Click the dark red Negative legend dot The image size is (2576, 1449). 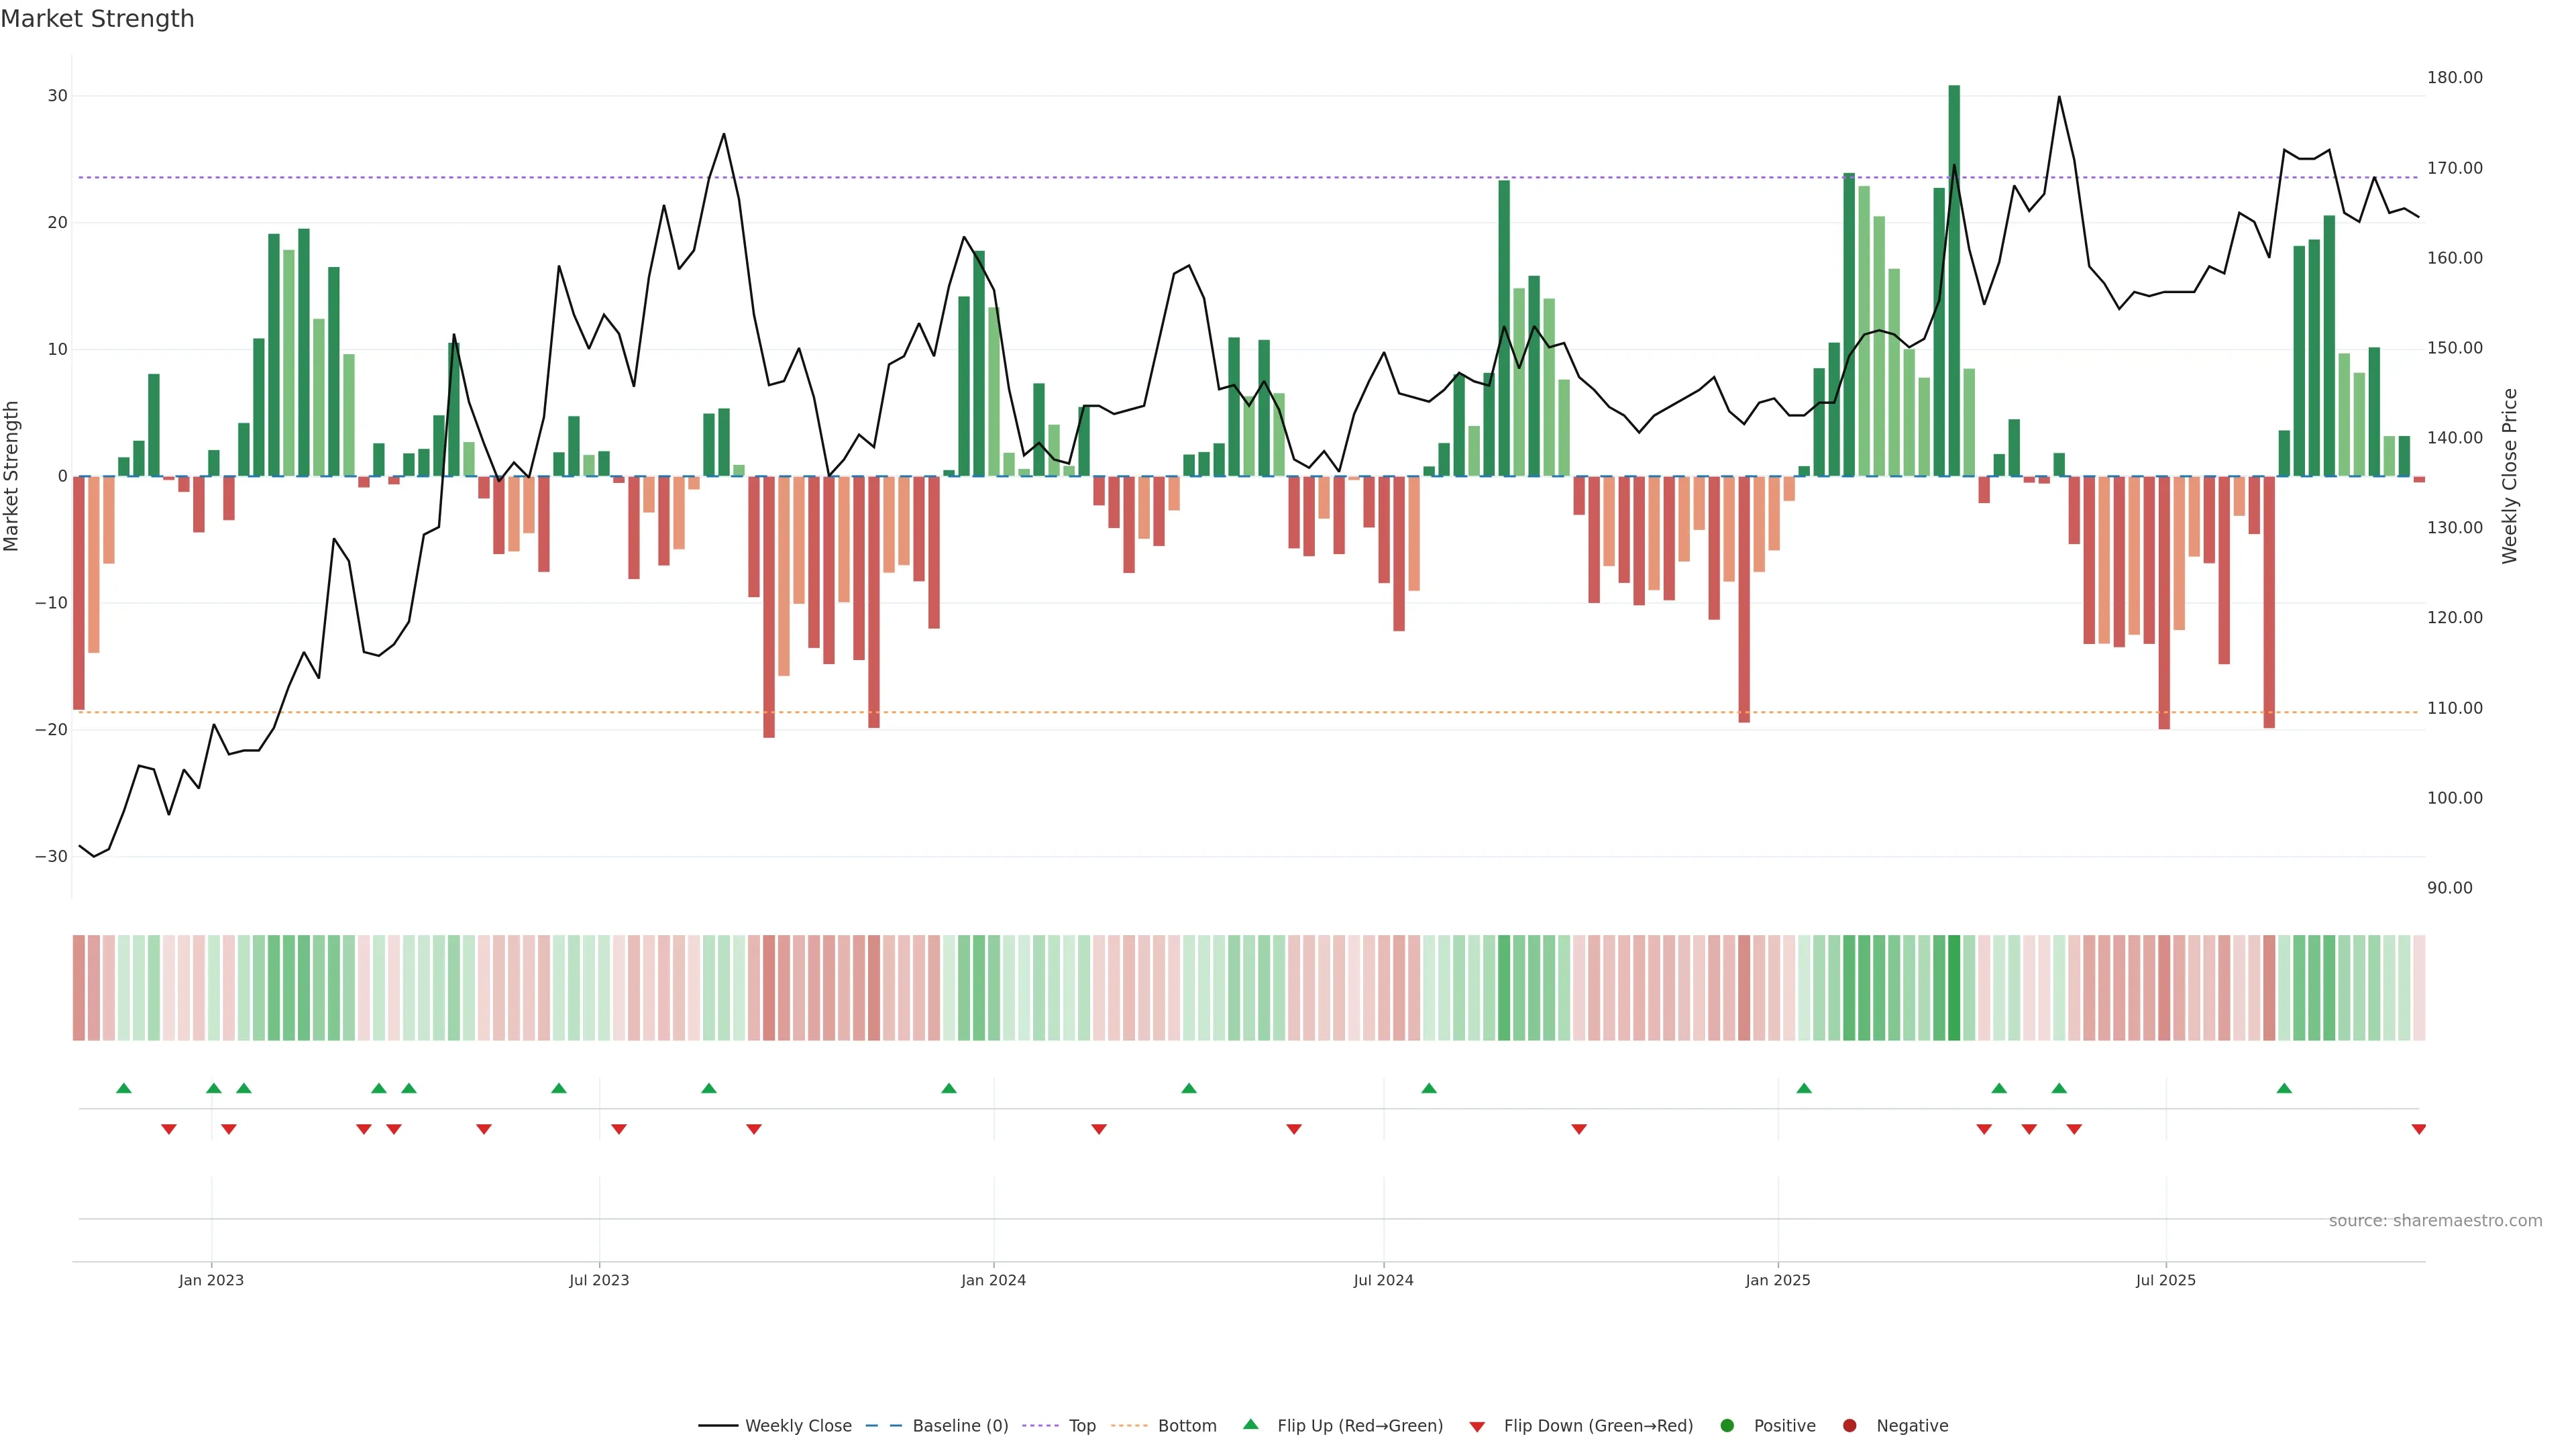click(x=1849, y=1426)
